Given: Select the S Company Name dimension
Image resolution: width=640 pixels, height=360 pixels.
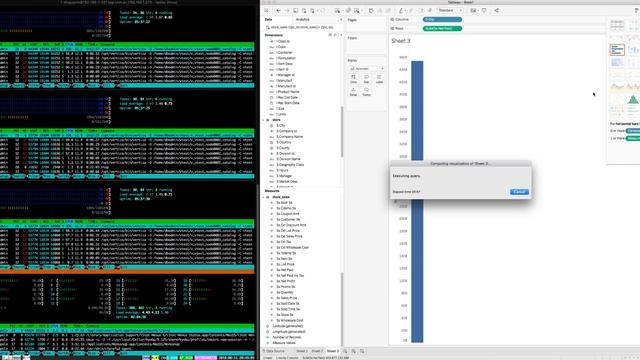Looking at the screenshot, I should [x=289, y=137].
